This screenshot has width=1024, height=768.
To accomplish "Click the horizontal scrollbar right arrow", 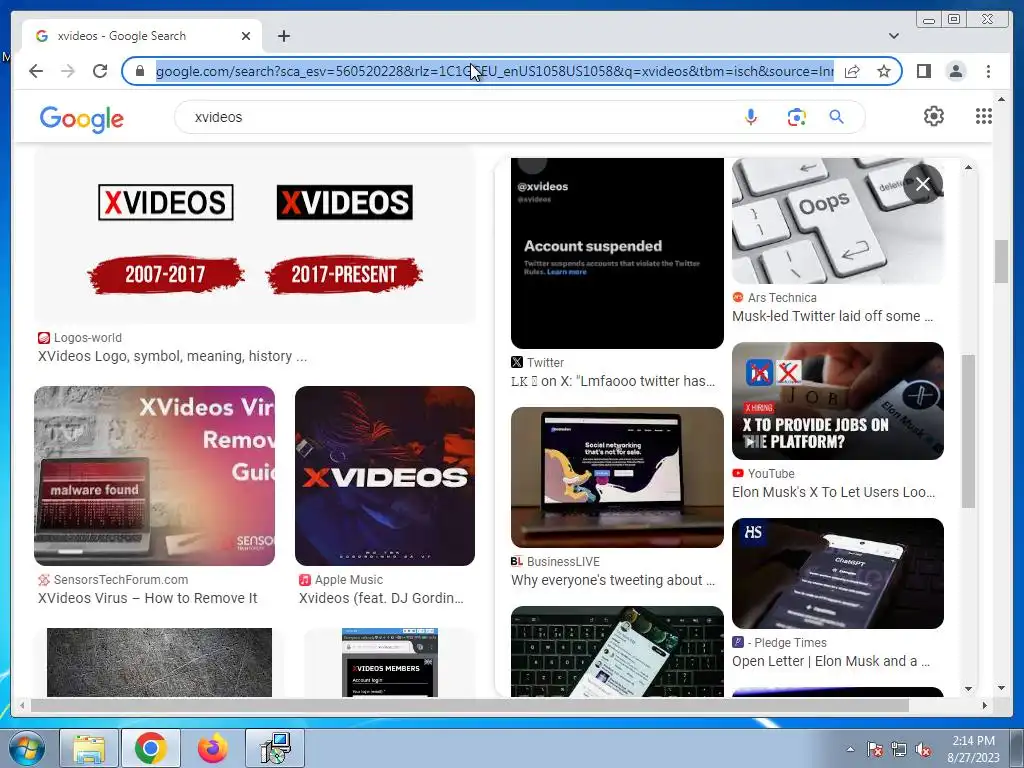I will click(984, 705).
